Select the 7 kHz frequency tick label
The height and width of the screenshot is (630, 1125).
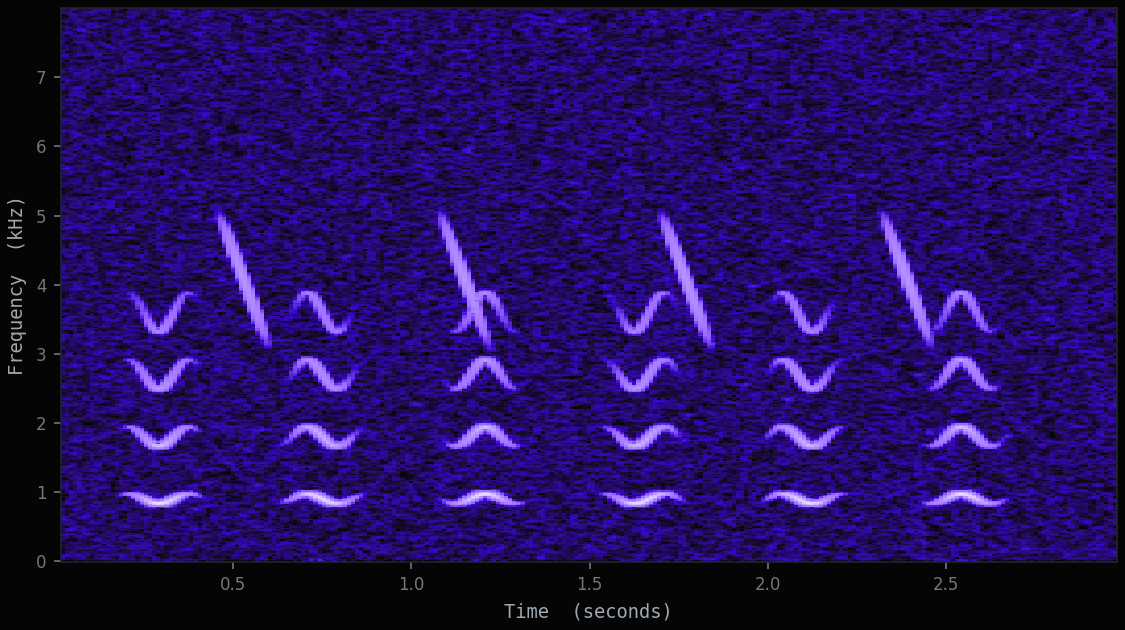click(42, 77)
